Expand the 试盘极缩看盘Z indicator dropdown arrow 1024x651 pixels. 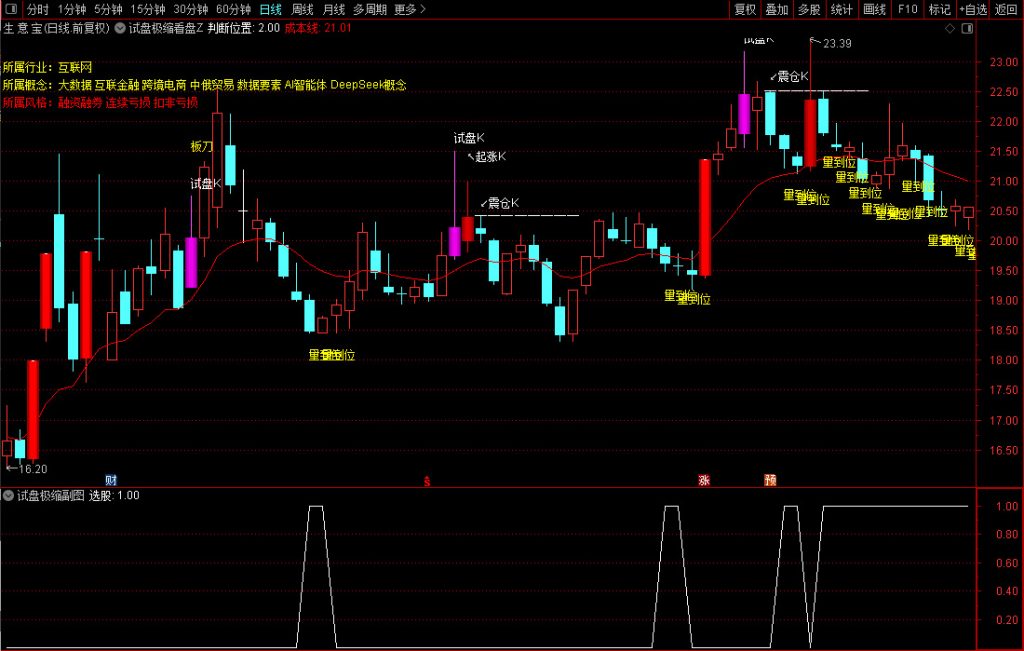coord(121,28)
